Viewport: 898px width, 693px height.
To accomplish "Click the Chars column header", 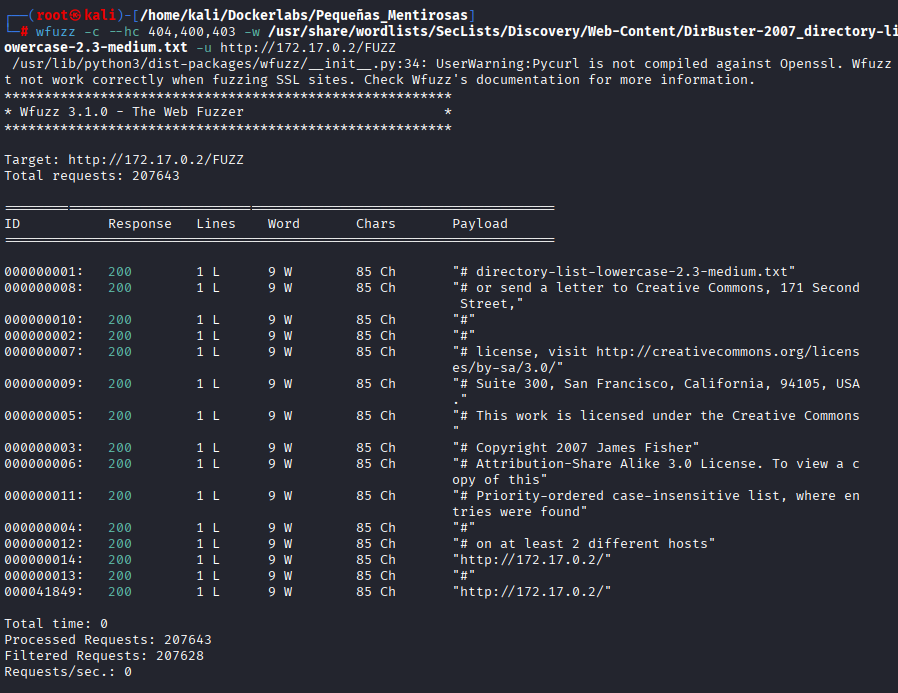I will point(376,224).
